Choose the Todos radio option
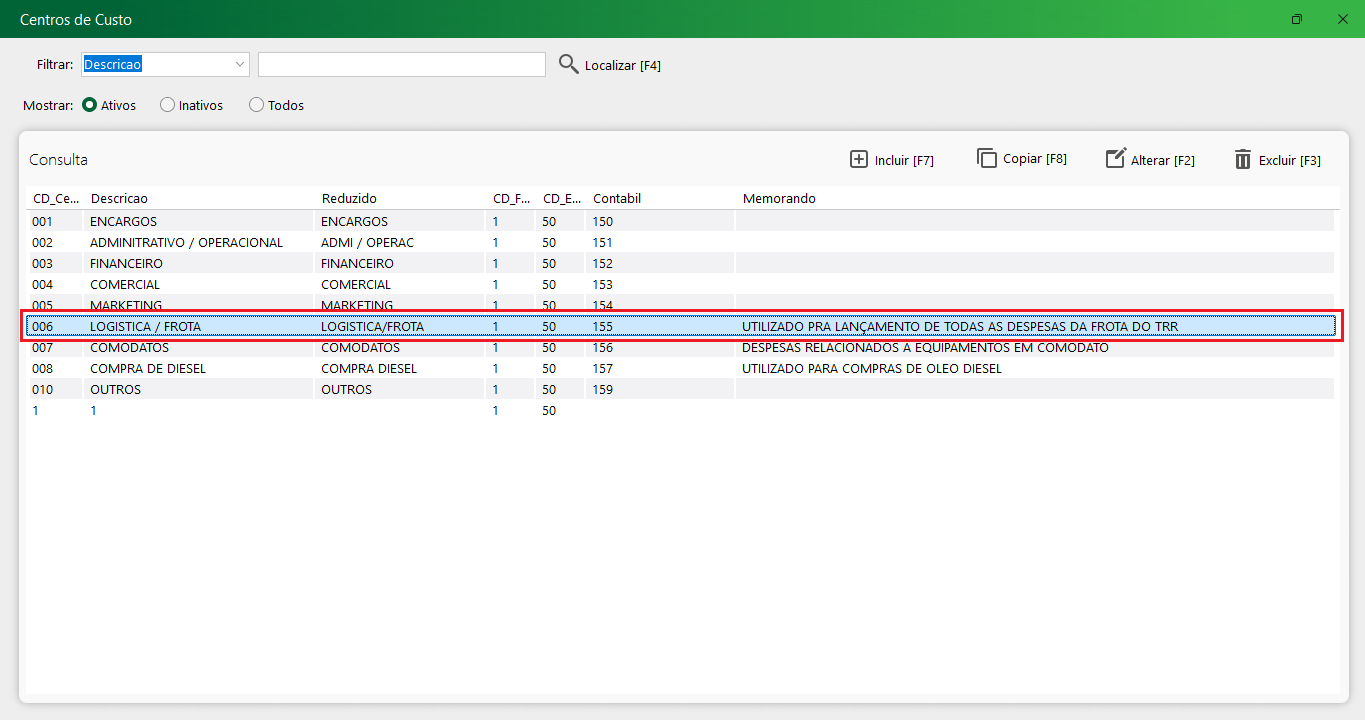This screenshot has width=1365, height=720. pyautogui.click(x=256, y=105)
